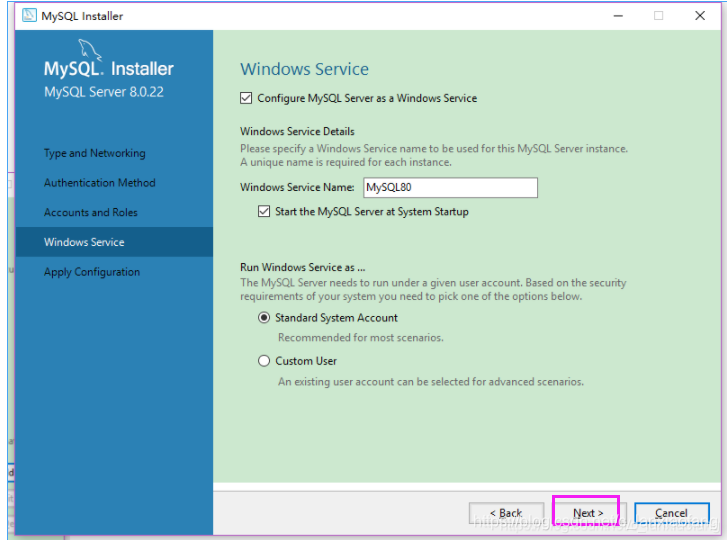Click the Run Windows Service as ... label
Image resolution: width=727 pixels, height=540 pixels.
303,267
